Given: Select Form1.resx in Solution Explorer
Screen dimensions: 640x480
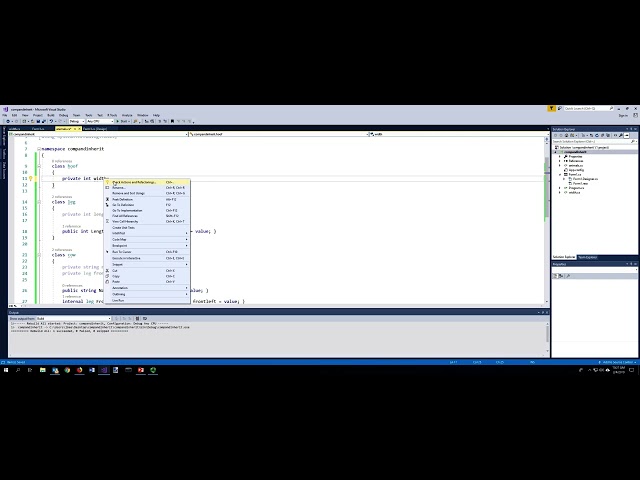Looking at the screenshot, I should [580, 183].
